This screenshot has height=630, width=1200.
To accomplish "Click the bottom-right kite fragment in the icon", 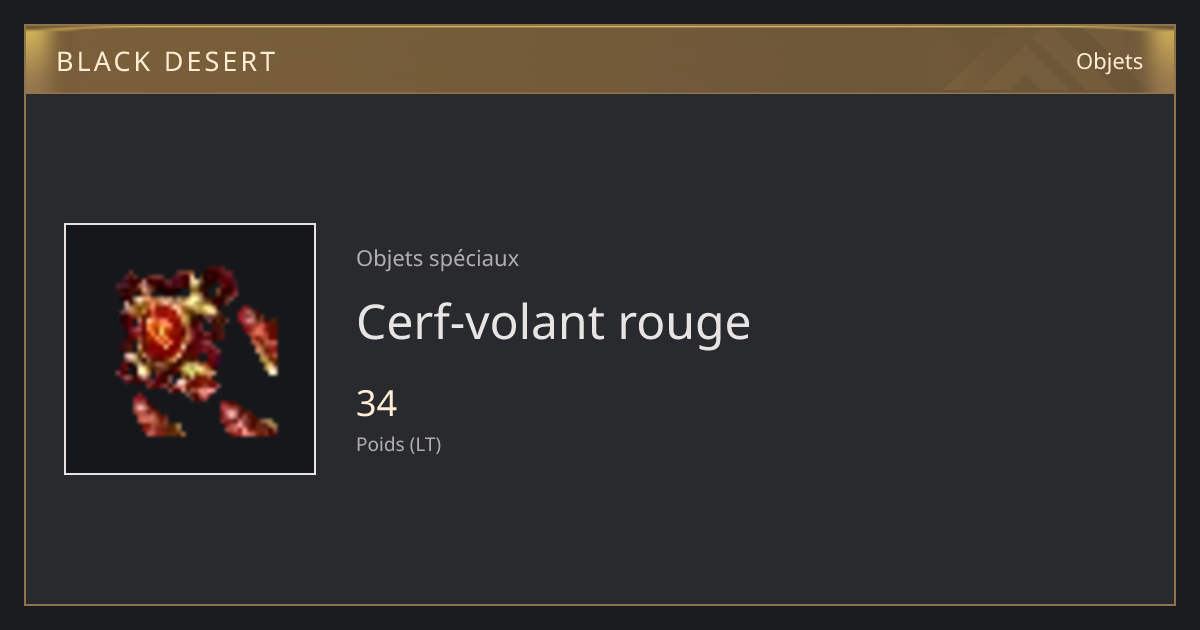I will pyautogui.click(x=248, y=419).
